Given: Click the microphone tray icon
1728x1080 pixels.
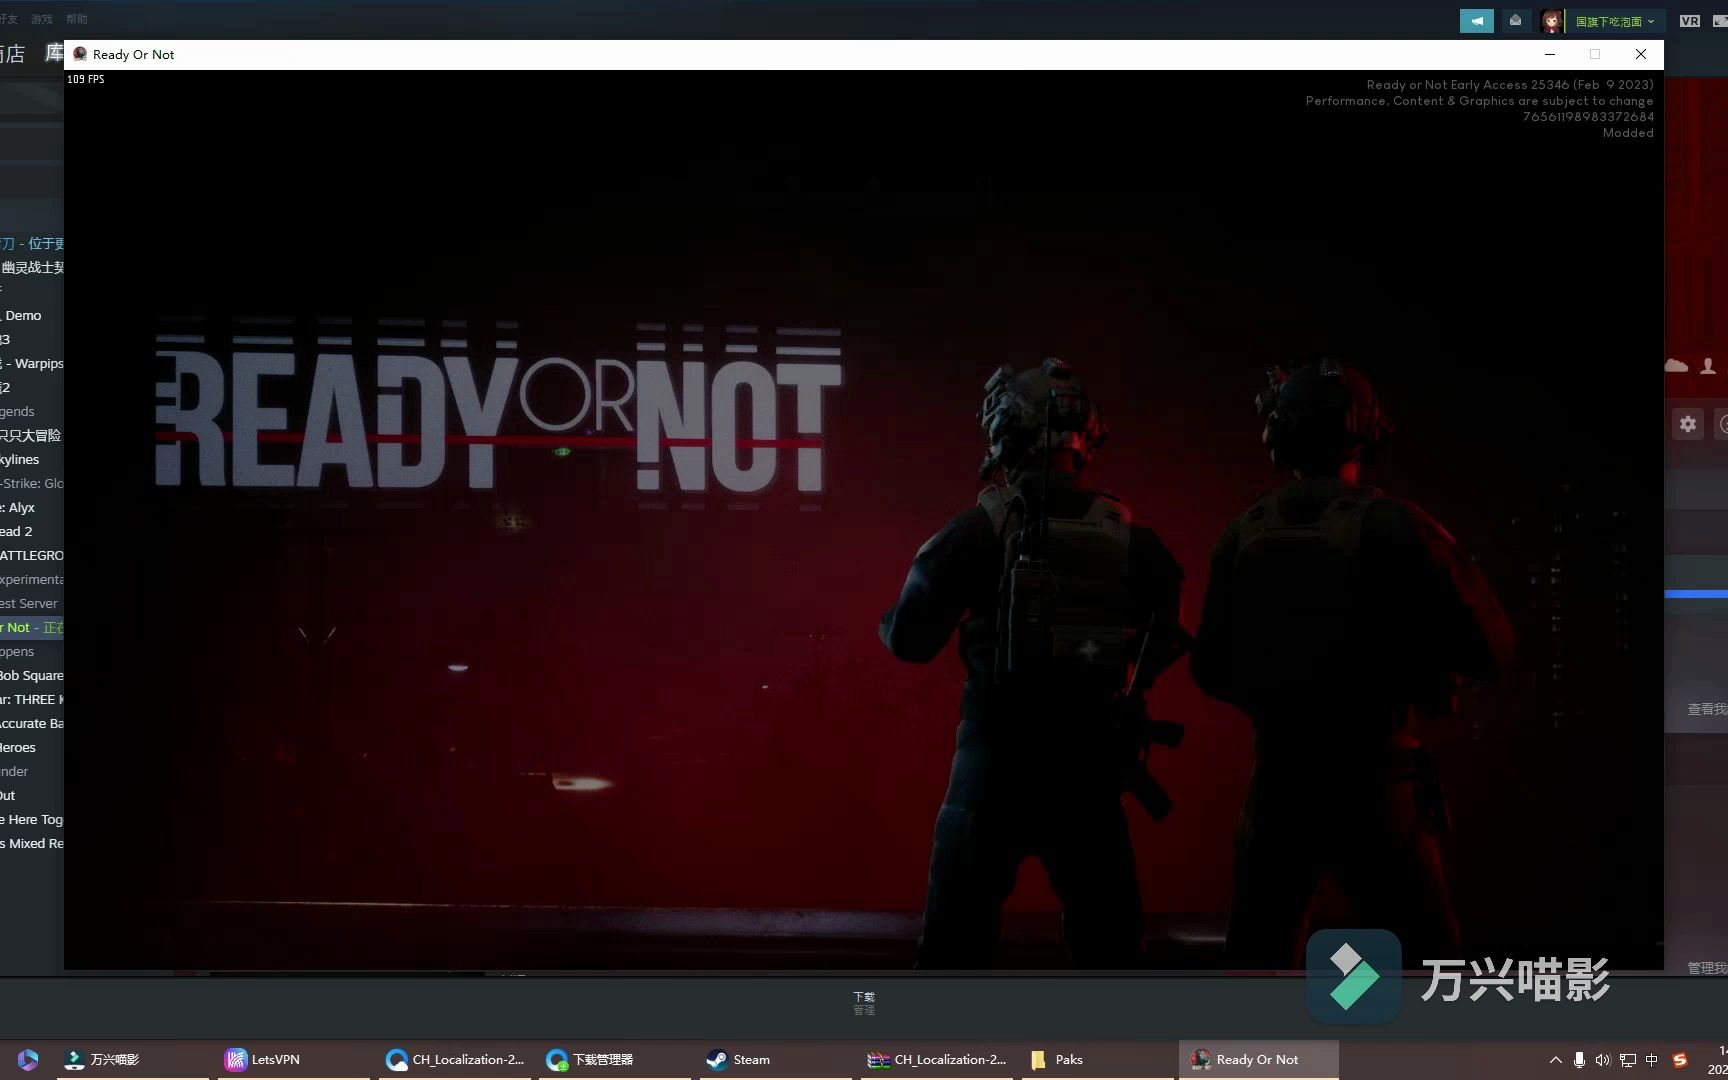Looking at the screenshot, I should (1579, 1060).
